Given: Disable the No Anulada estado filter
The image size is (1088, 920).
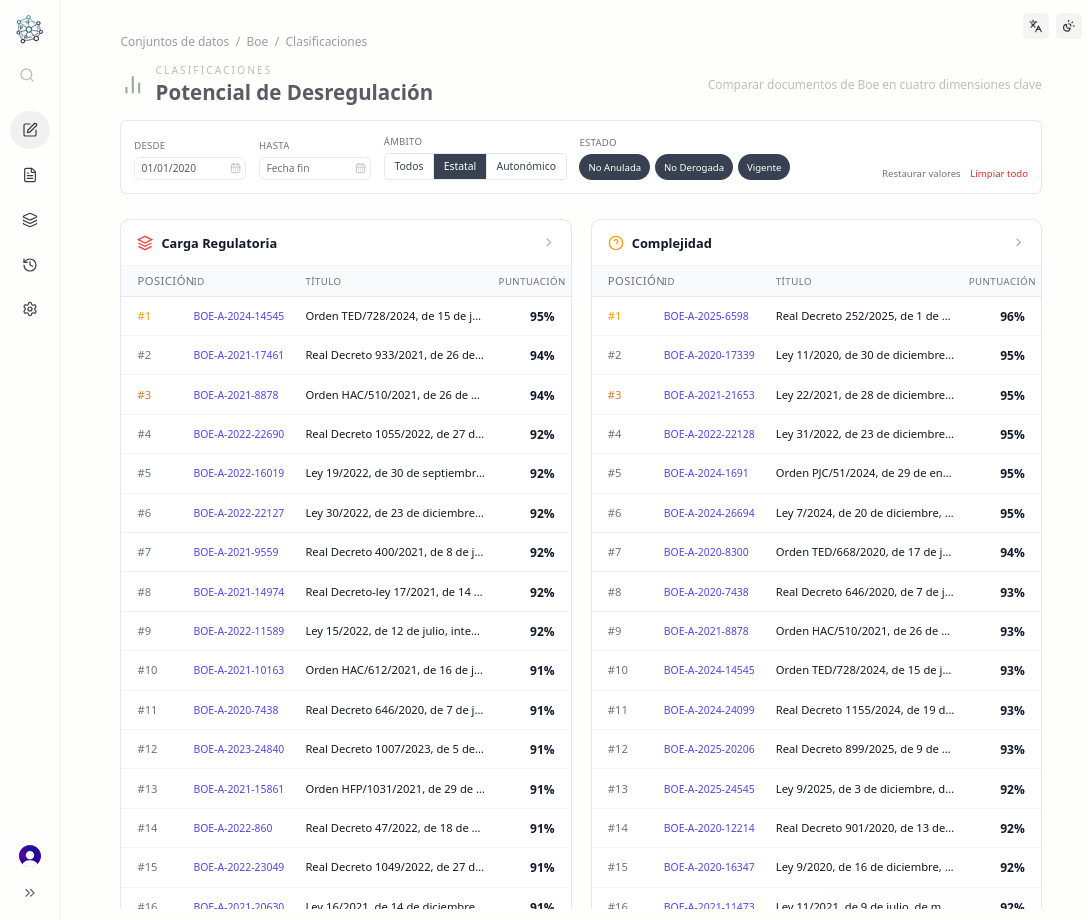Looking at the screenshot, I should [614, 167].
